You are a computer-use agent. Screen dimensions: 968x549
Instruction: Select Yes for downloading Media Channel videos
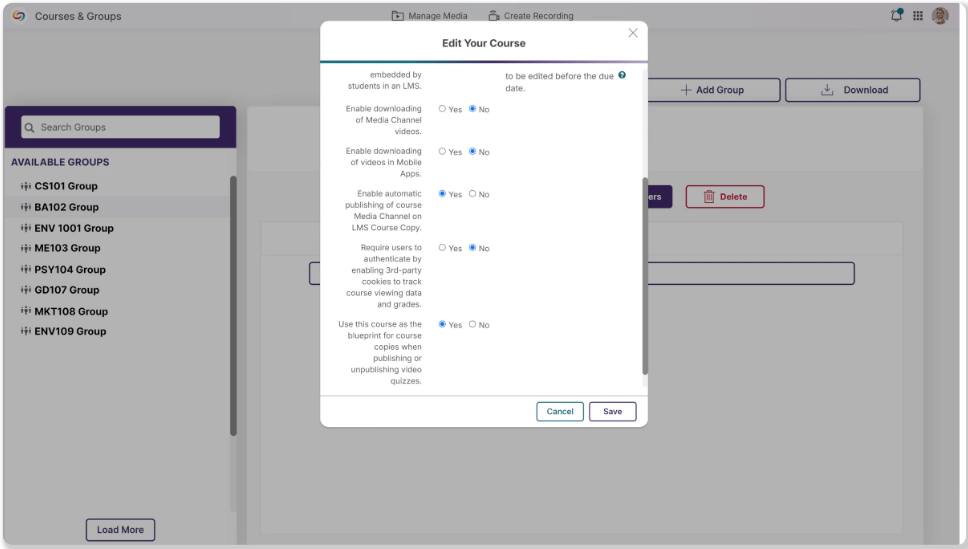click(x=442, y=109)
